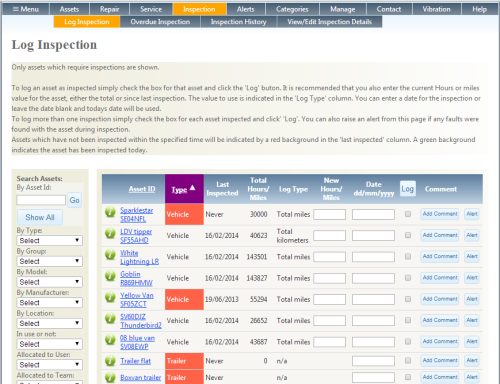Open the By Group dropdown

coord(49,261)
